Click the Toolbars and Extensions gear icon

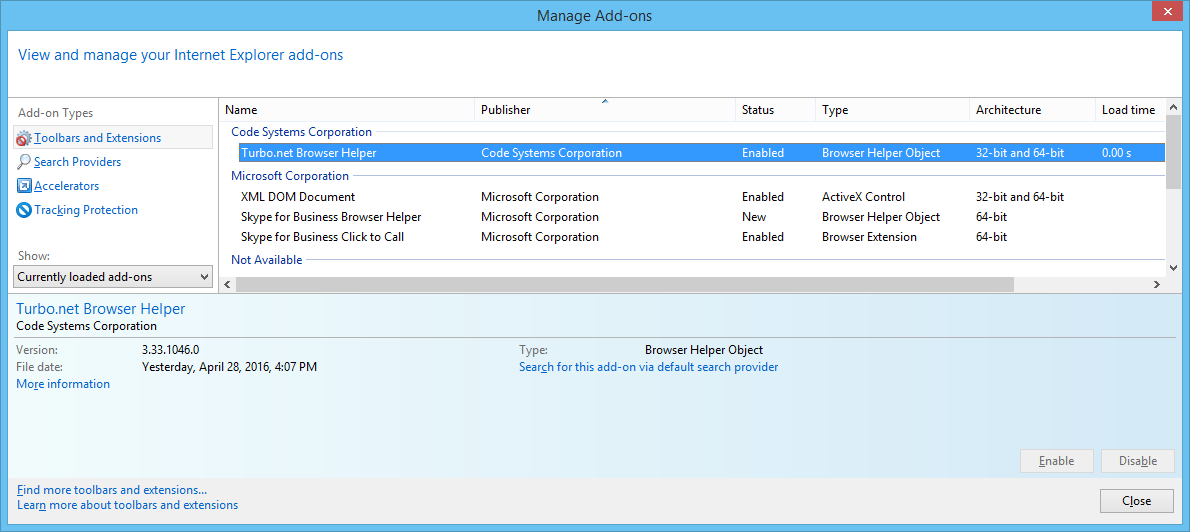[x=24, y=138]
